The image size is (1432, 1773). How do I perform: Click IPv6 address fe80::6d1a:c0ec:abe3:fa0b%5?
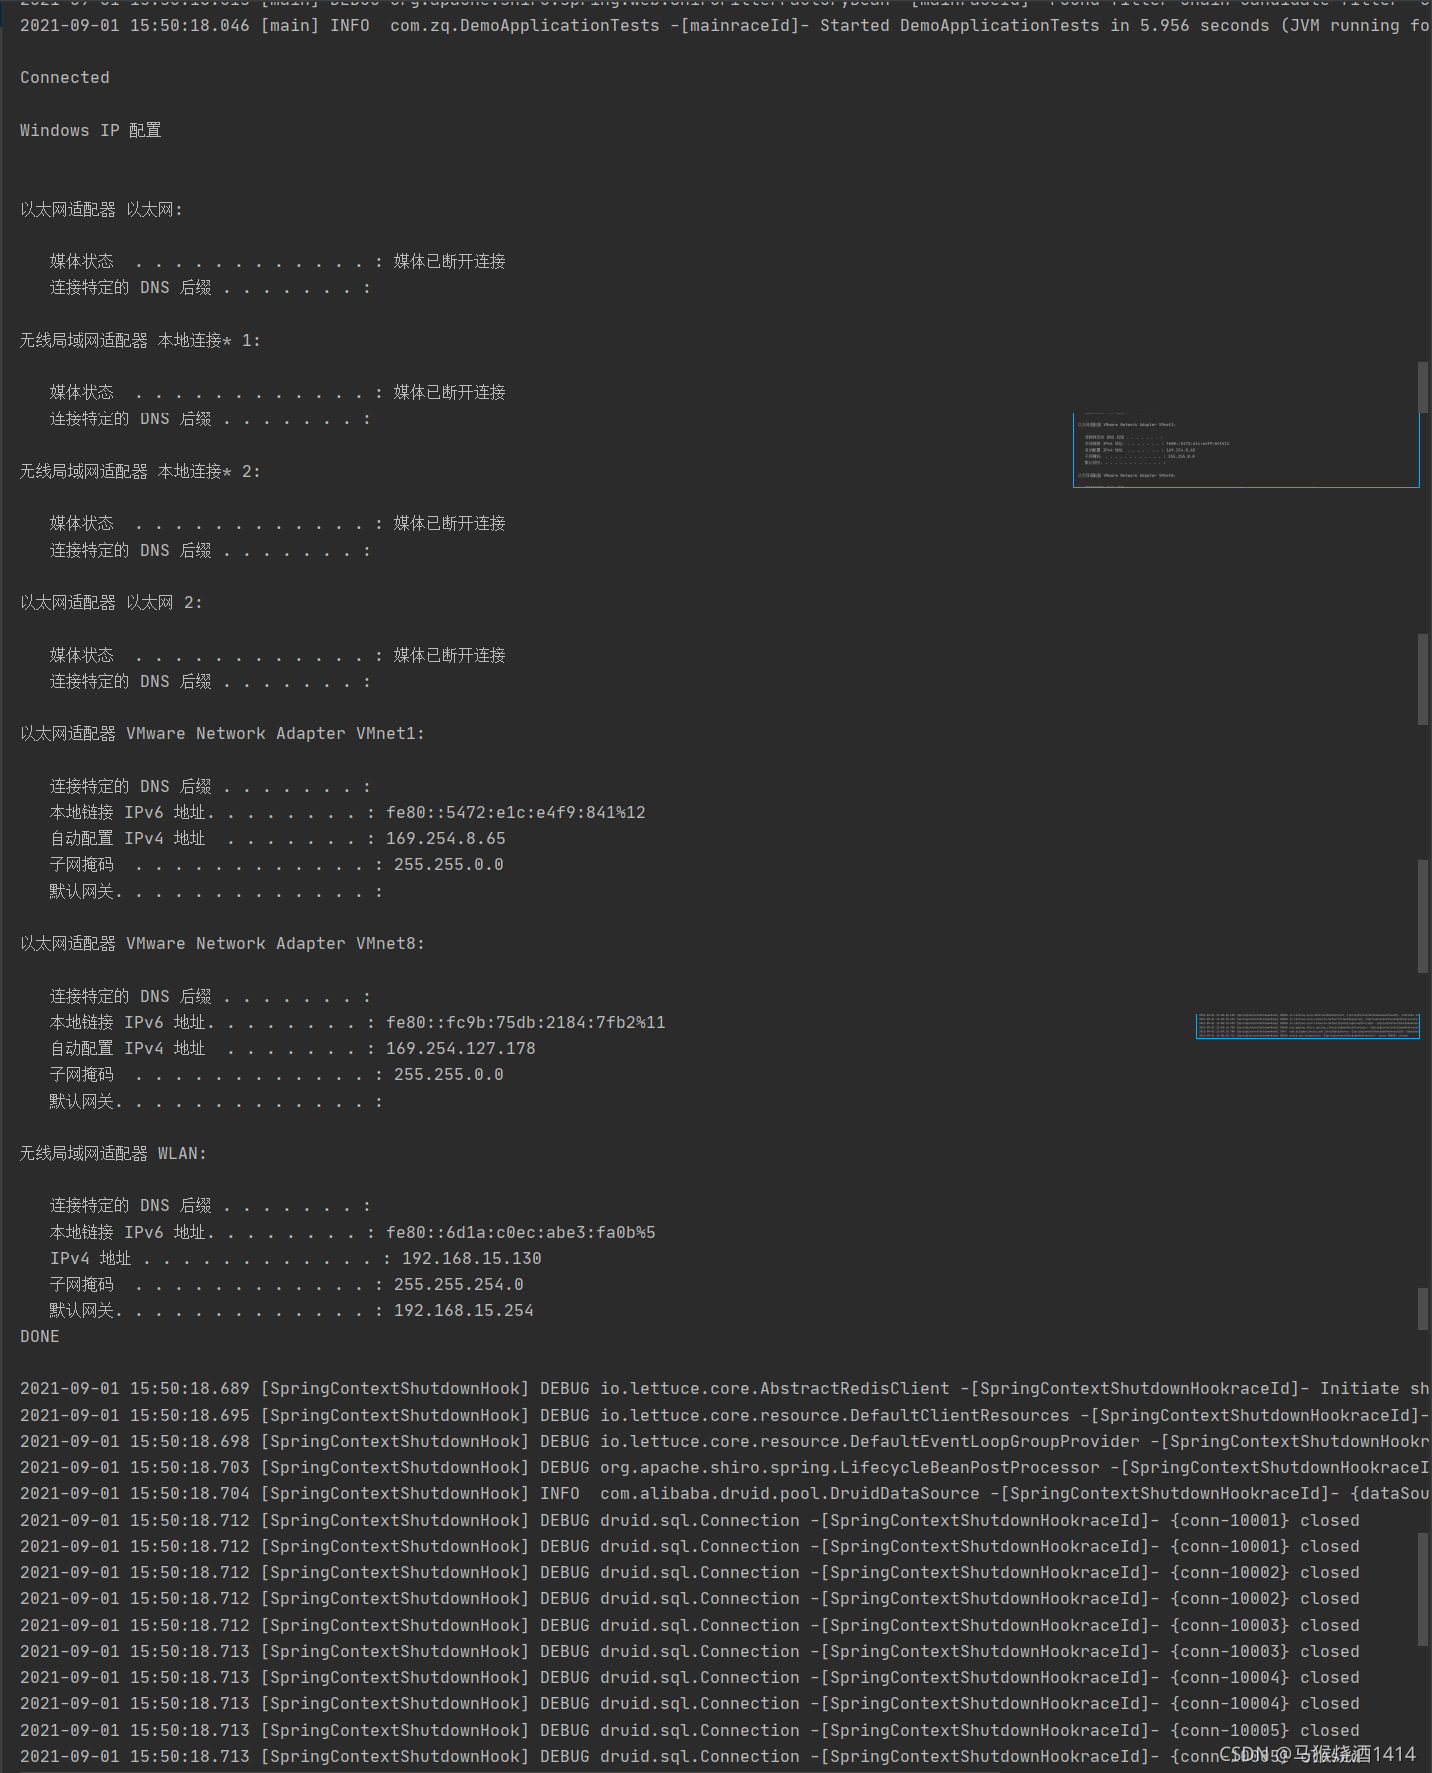click(x=521, y=1232)
